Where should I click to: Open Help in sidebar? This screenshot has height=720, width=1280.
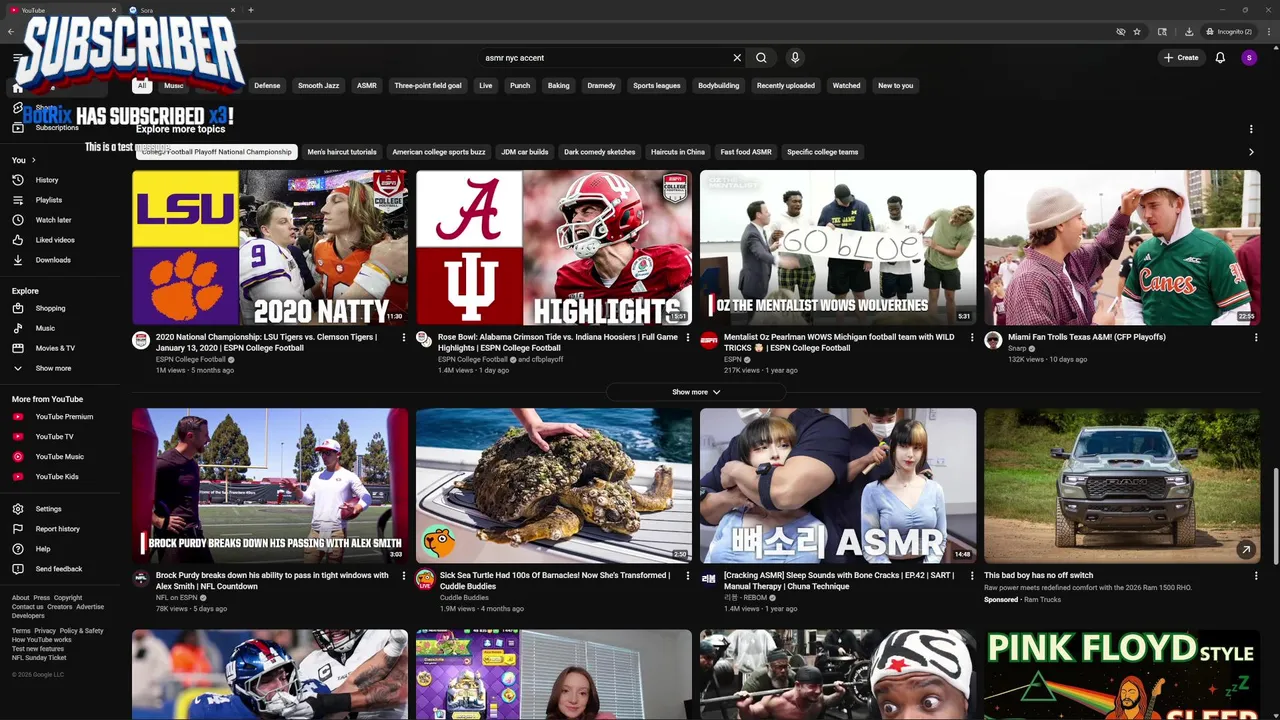[43, 549]
